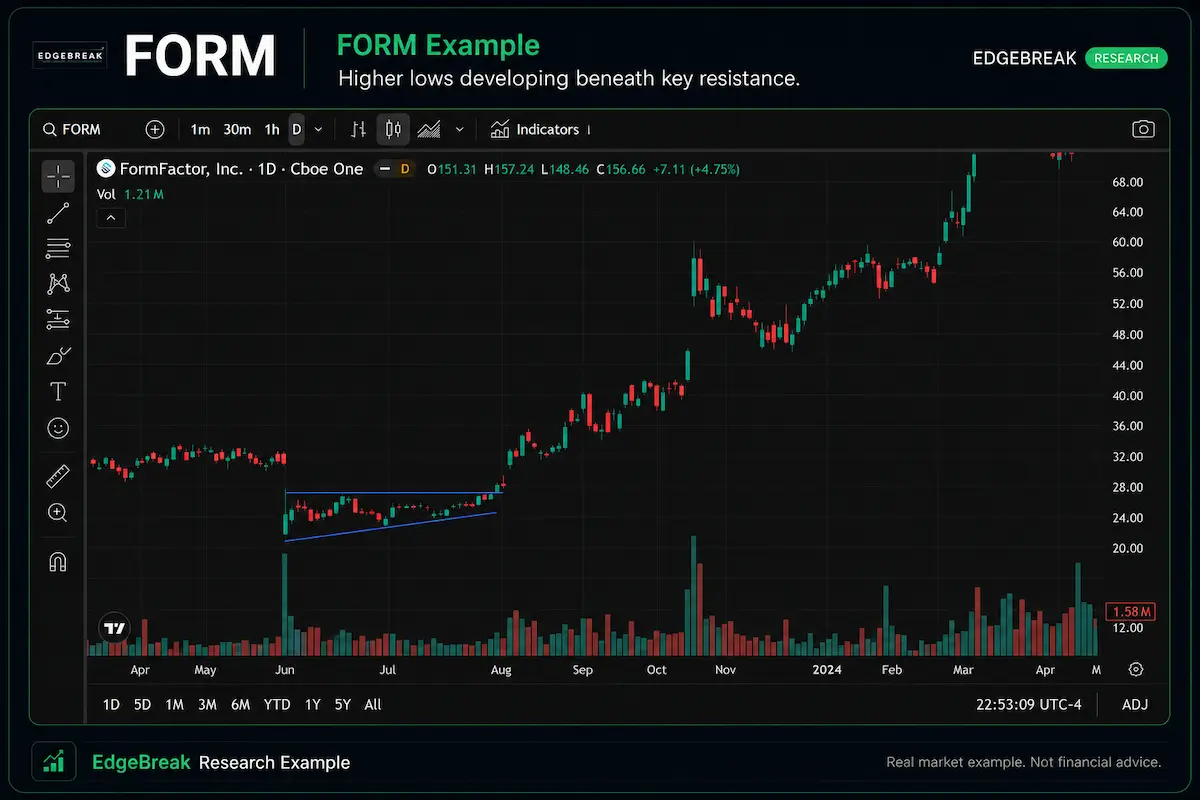Toggle the magnet snap mode
The image size is (1200, 800).
coord(58,562)
